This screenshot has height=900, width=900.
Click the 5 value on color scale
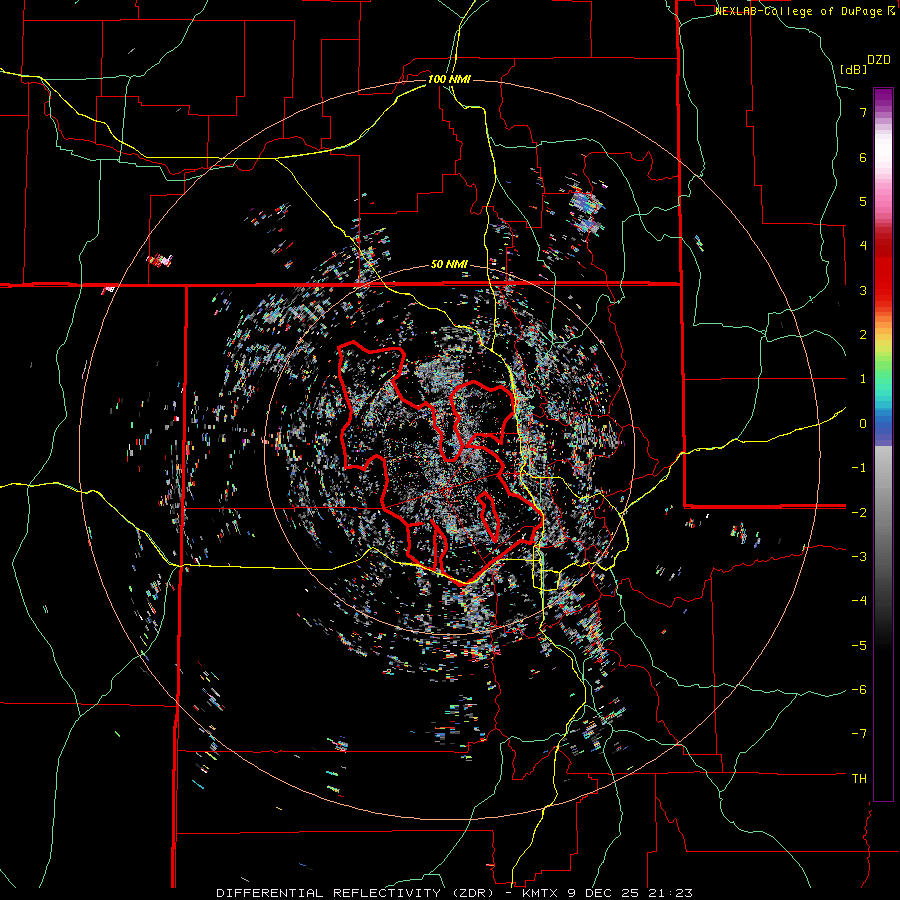[863, 201]
